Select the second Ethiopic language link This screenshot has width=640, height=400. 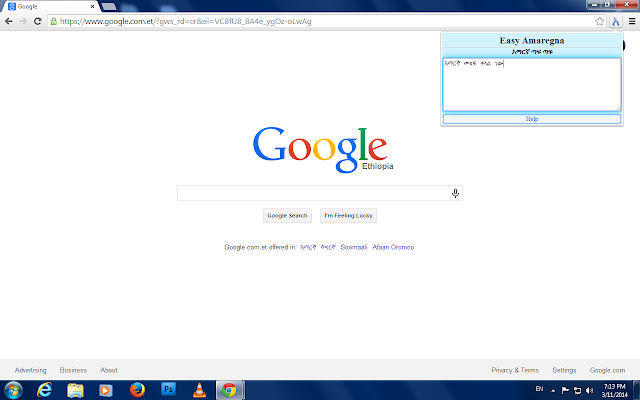[x=328, y=247]
